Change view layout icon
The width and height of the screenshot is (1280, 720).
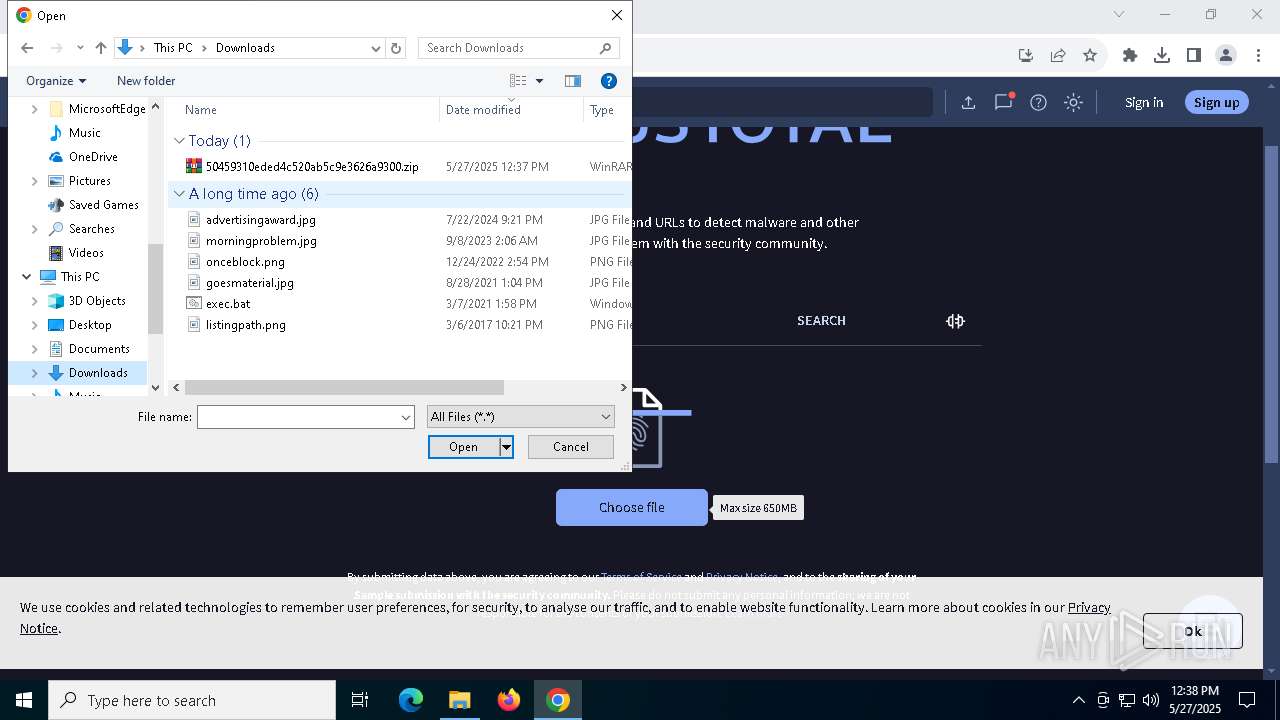click(x=518, y=81)
